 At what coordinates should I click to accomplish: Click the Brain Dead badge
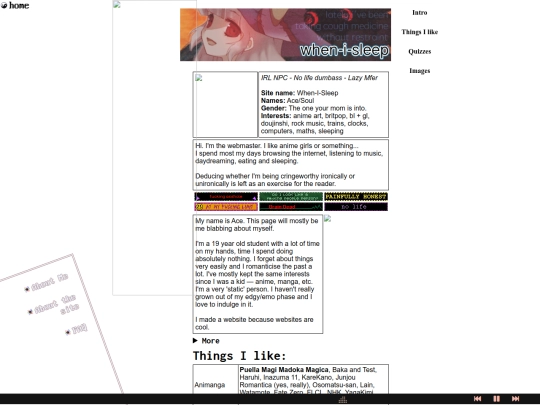[x=291, y=207]
